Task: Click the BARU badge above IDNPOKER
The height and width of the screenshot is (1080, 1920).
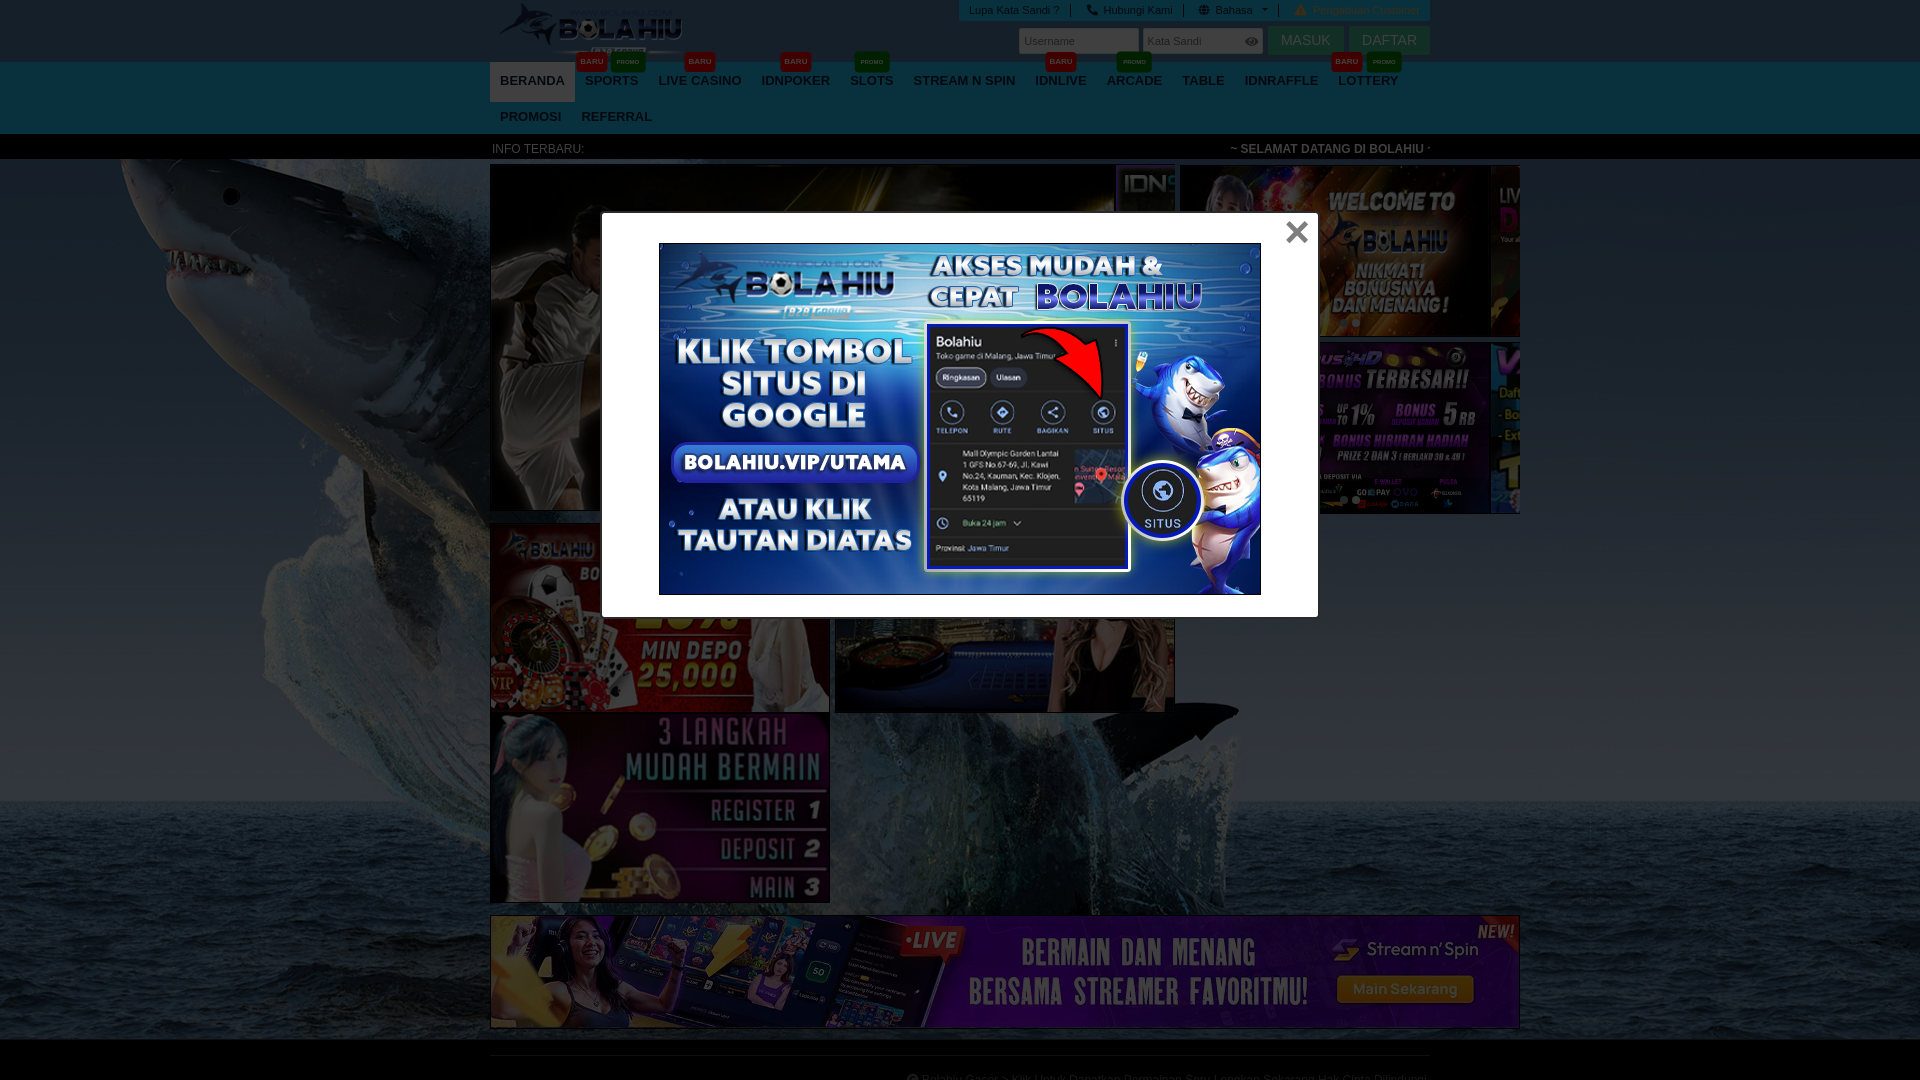Action: (796, 61)
